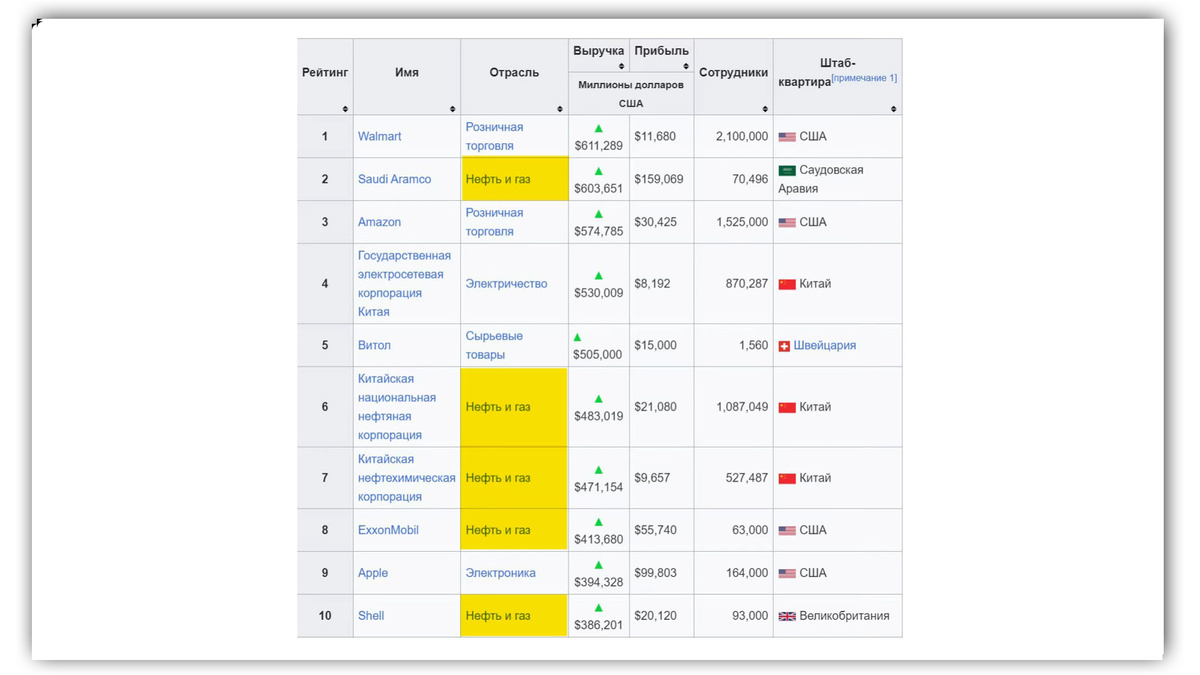Click the United Kingdom flag icon
The image size is (1200, 675).
click(x=787, y=616)
